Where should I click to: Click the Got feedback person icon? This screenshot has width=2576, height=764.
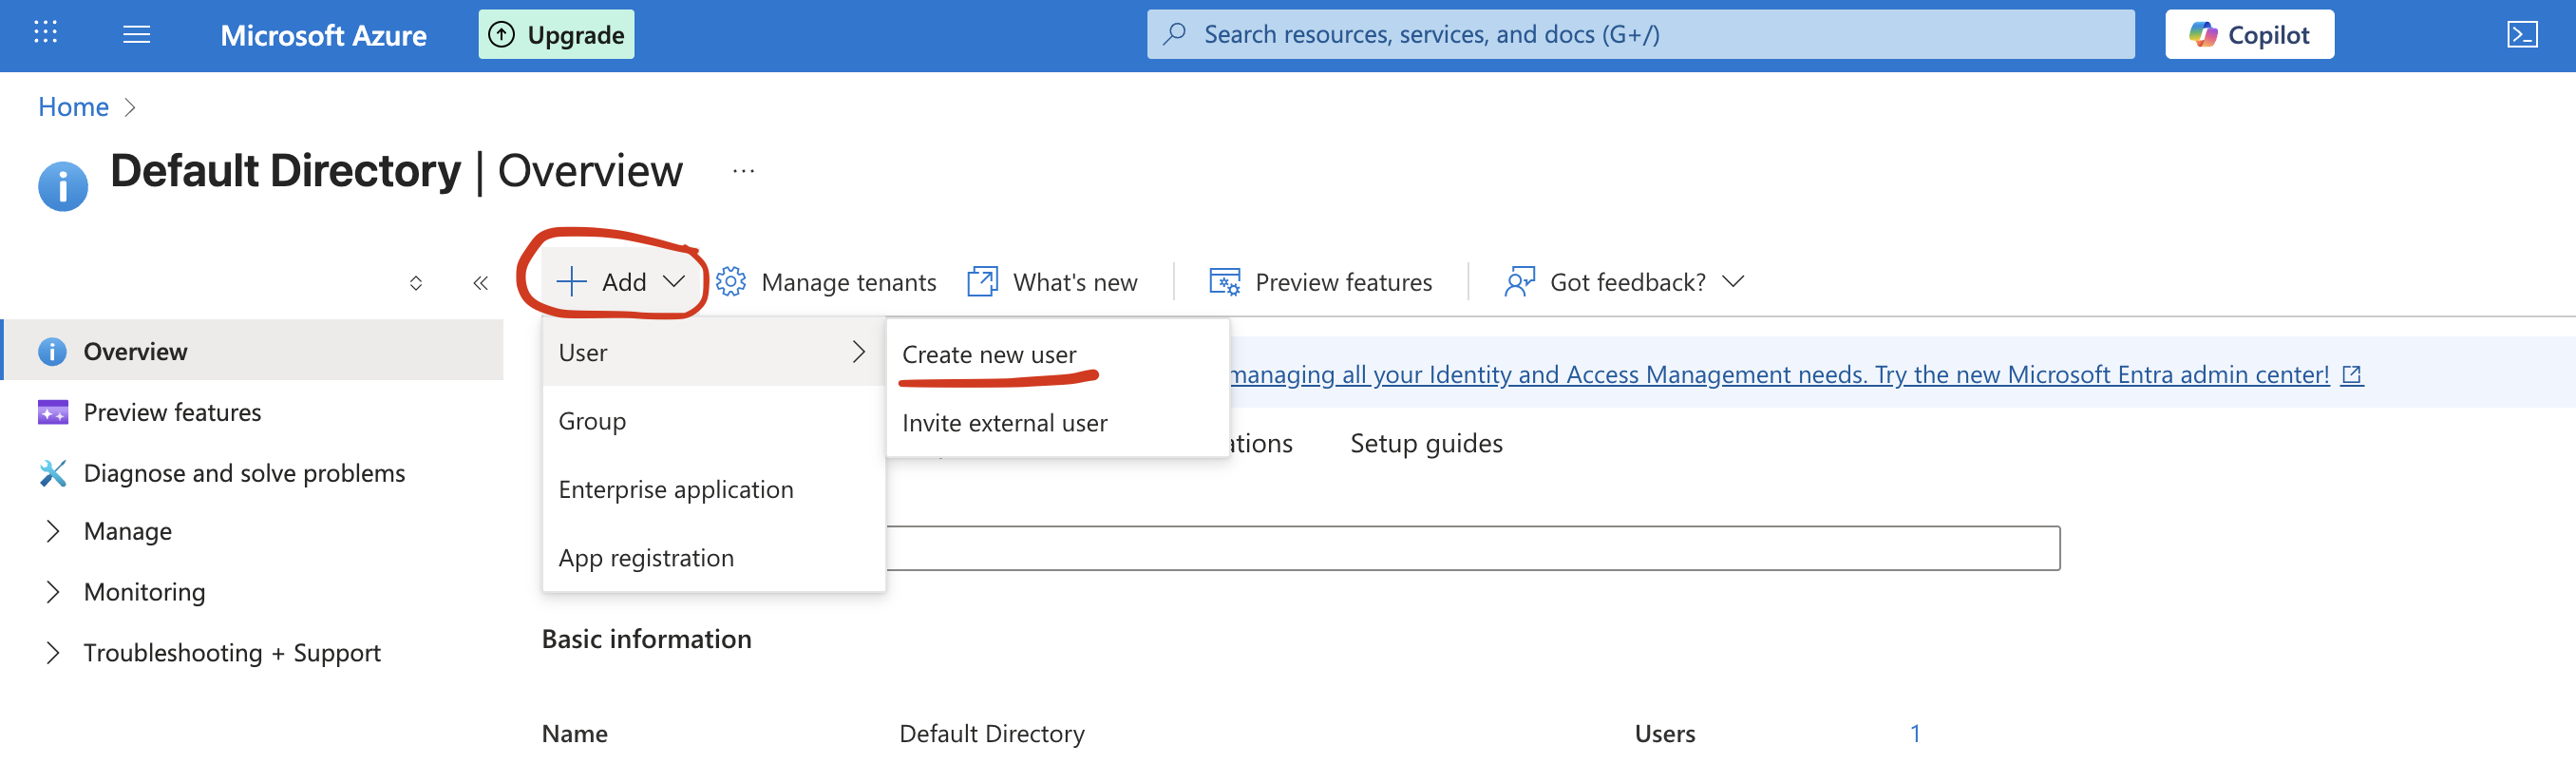click(1520, 282)
